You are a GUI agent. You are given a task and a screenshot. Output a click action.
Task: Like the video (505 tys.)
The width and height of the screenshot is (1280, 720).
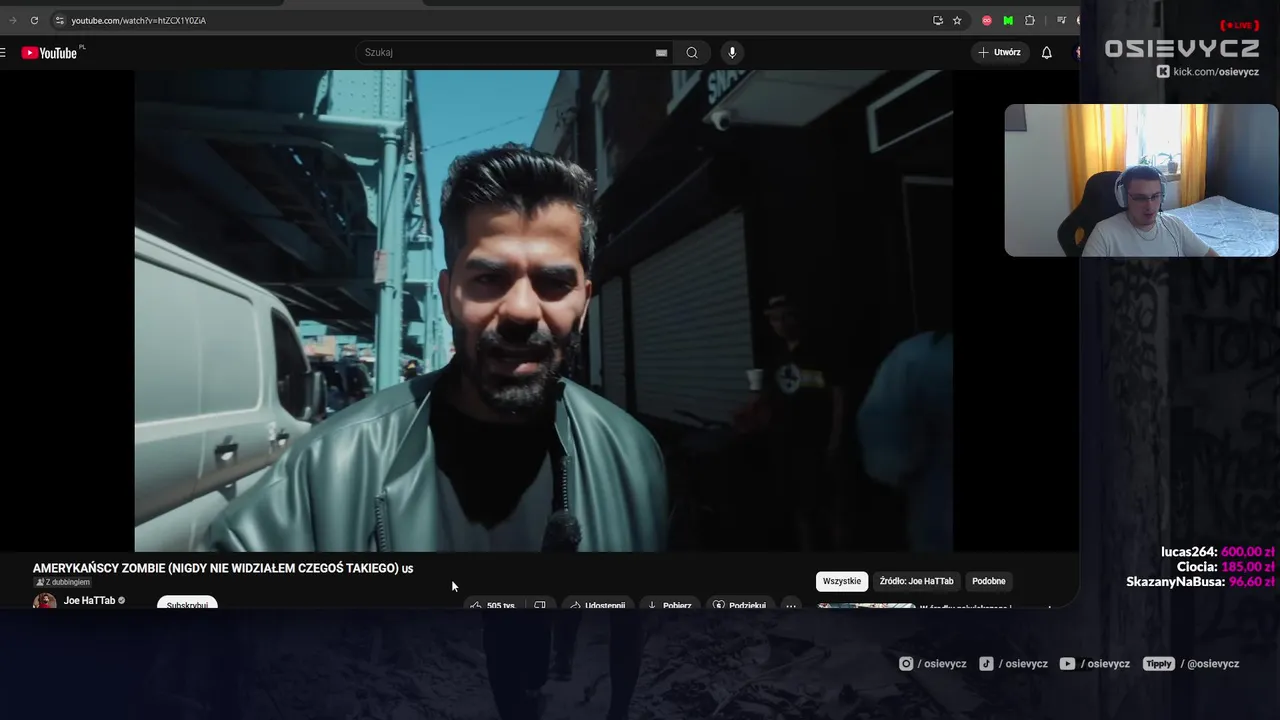click(493, 604)
